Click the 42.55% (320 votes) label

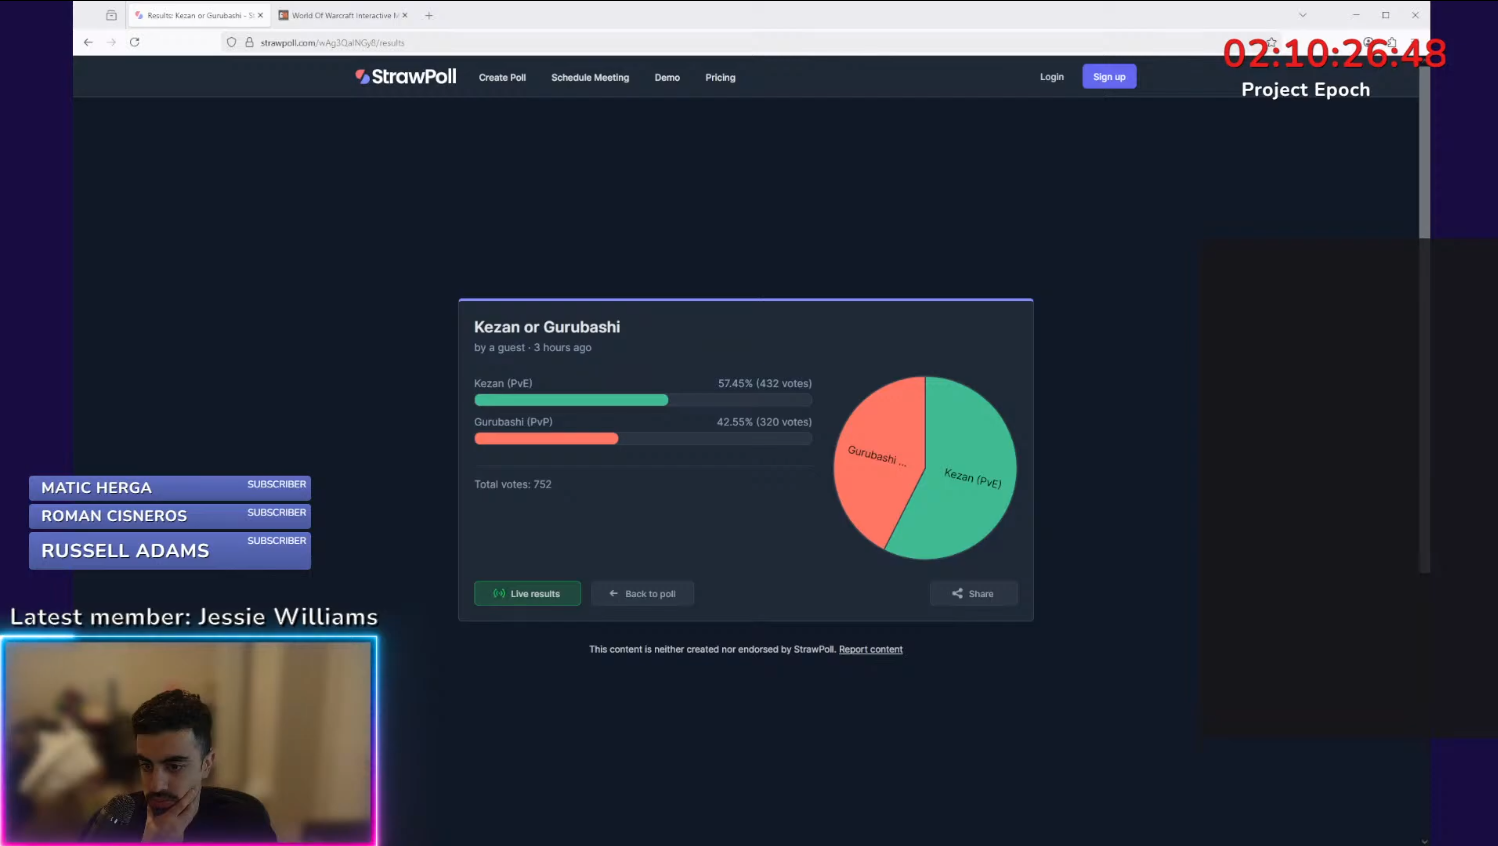click(764, 422)
